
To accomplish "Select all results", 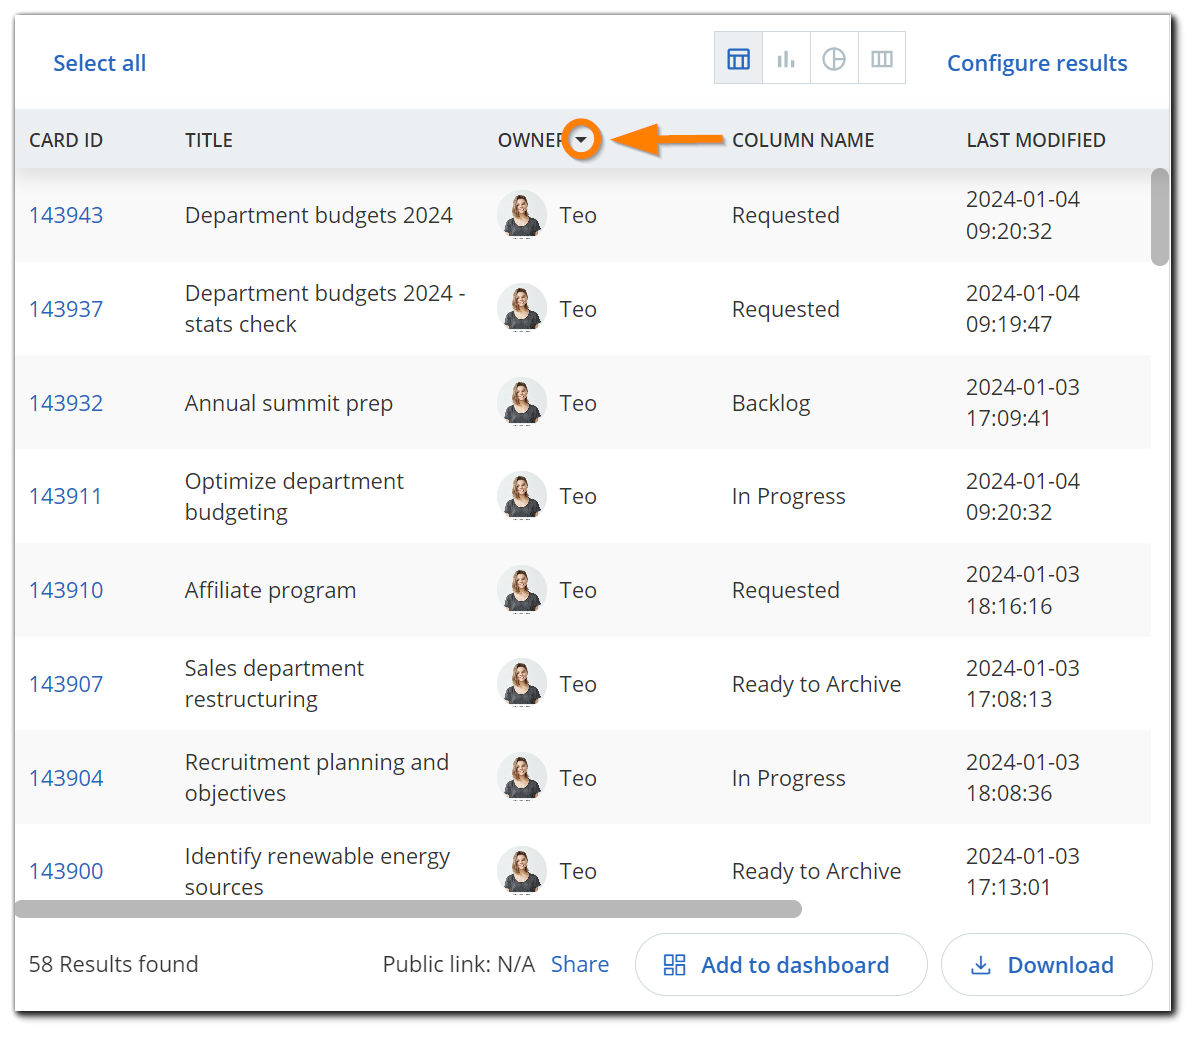I will coord(99,63).
